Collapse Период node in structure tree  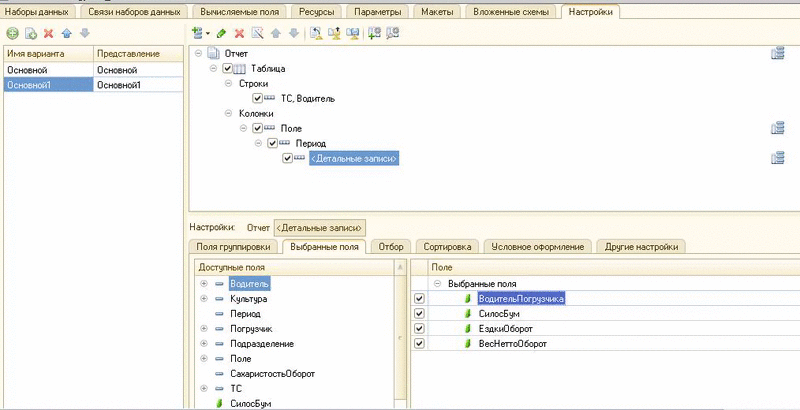pos(258,143)
